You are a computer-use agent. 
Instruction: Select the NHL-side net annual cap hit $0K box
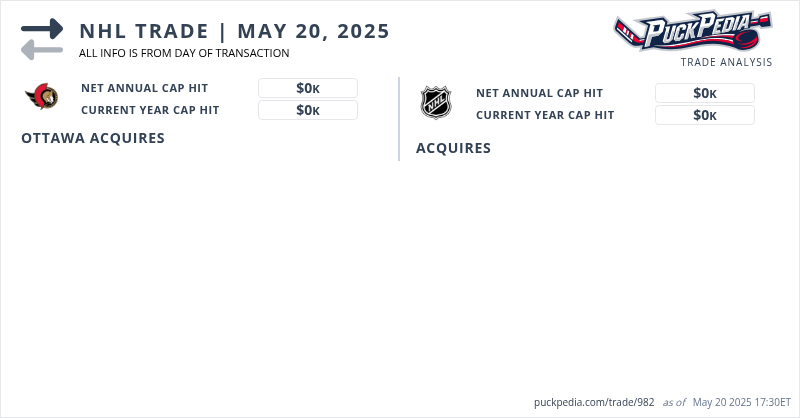click(704, 93)
